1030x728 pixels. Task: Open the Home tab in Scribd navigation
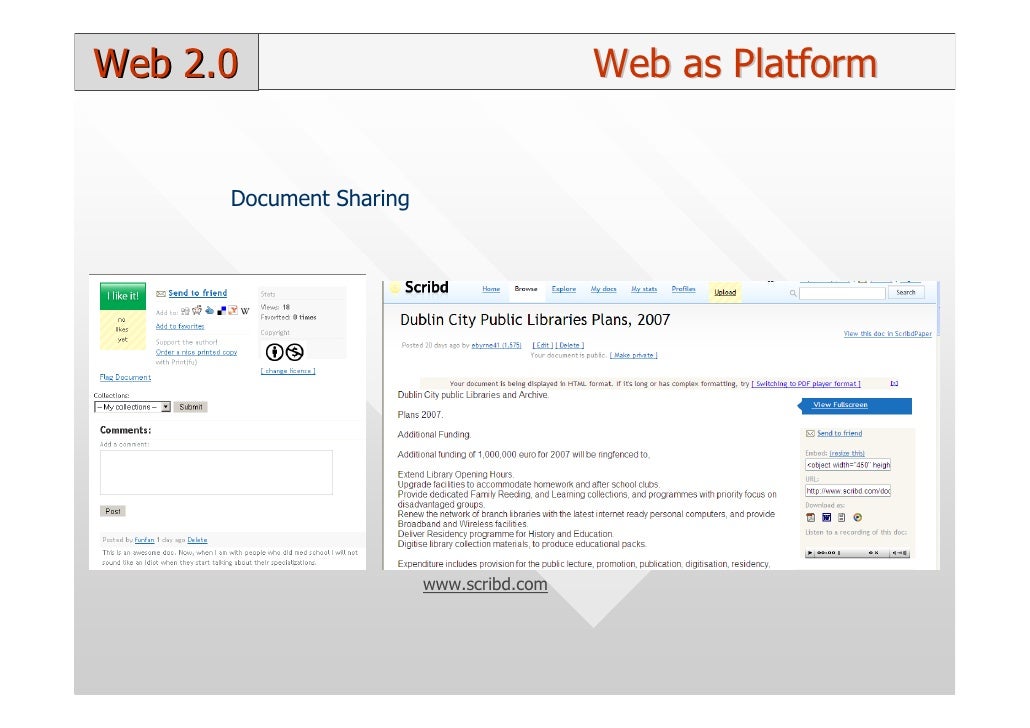[491, 289]
